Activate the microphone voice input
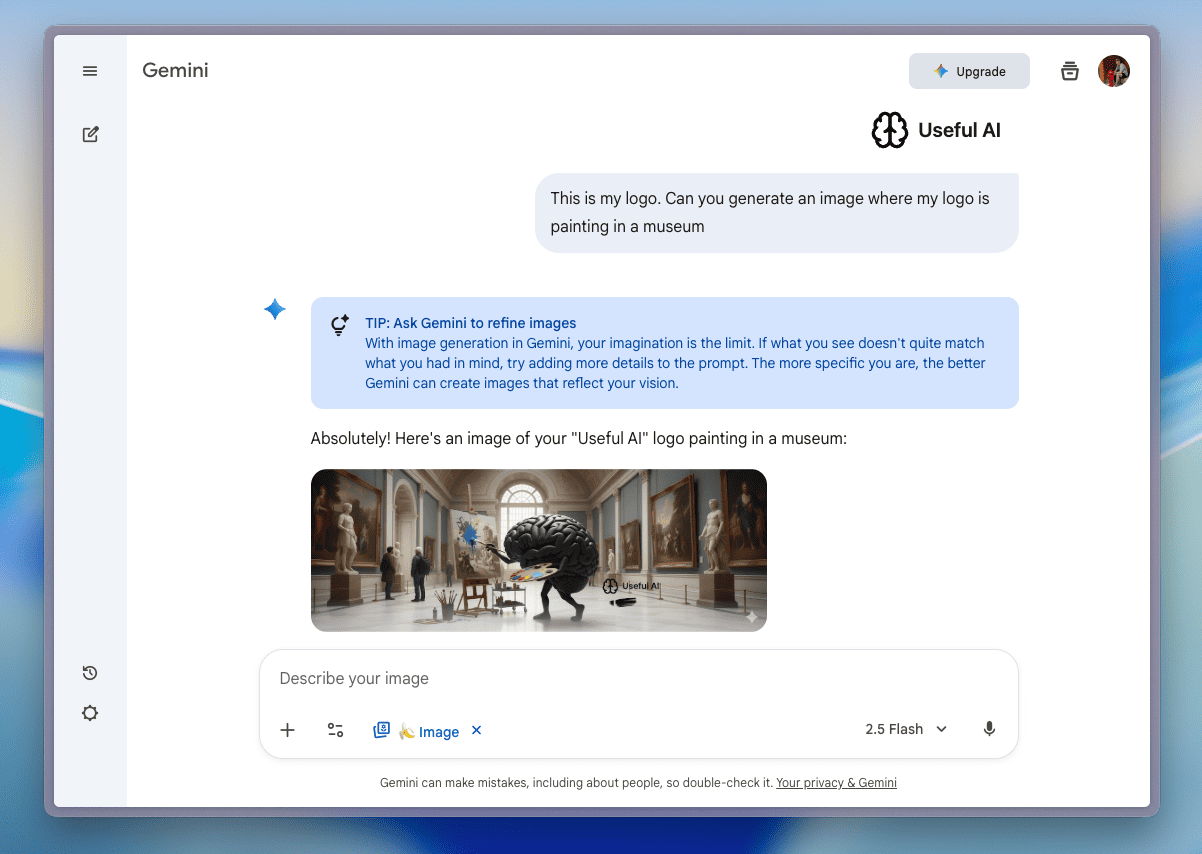 point(989,729)
